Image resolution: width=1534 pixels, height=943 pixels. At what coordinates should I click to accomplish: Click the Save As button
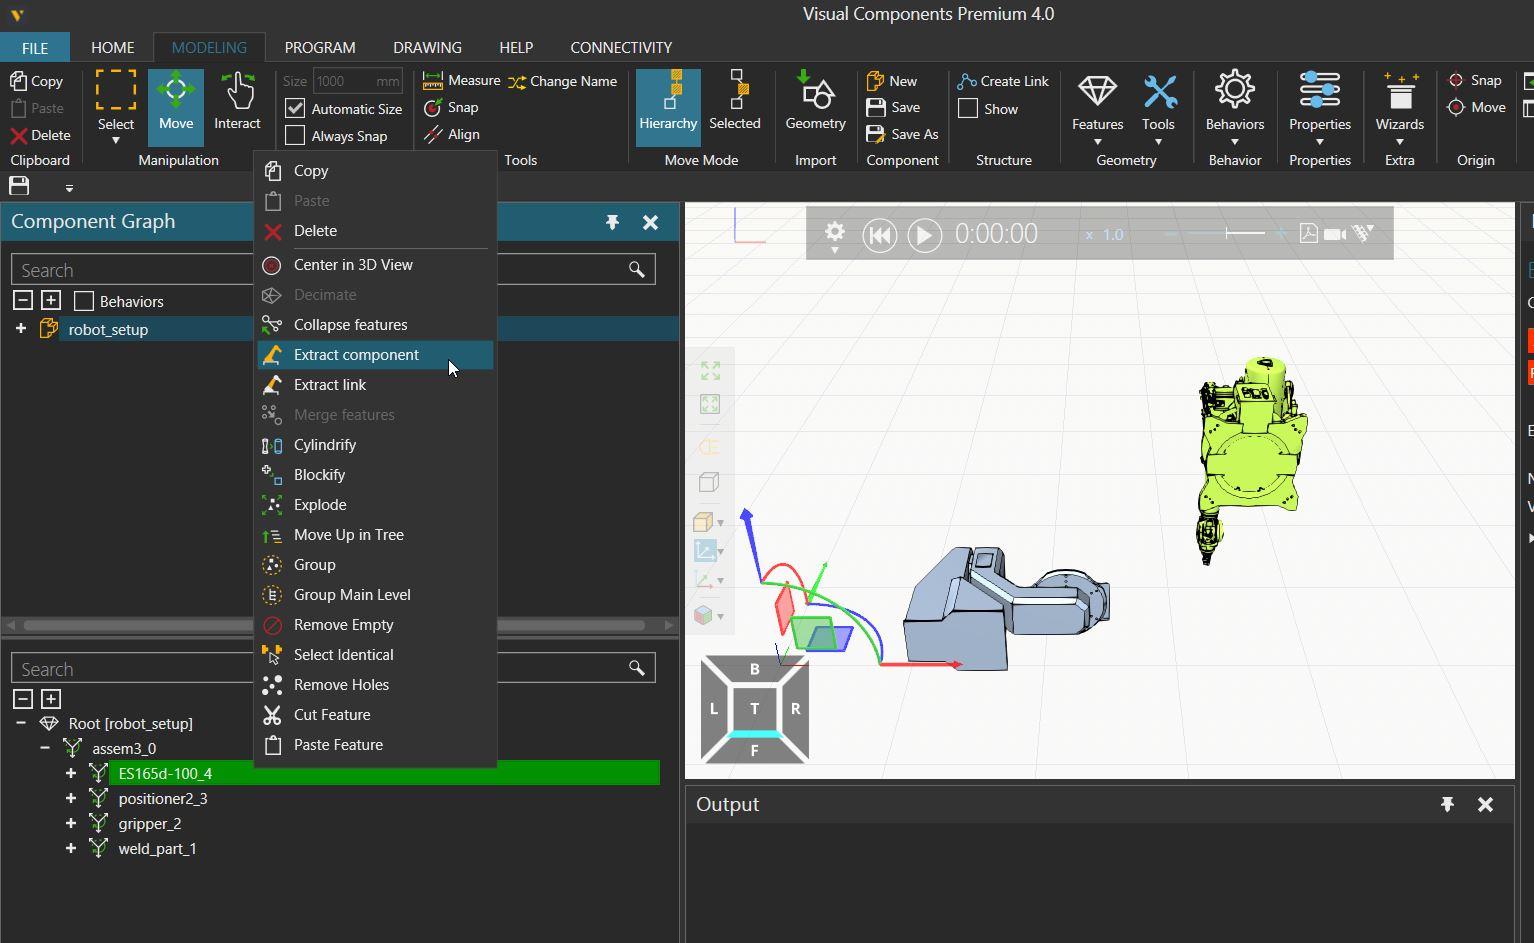click(902, 134)
